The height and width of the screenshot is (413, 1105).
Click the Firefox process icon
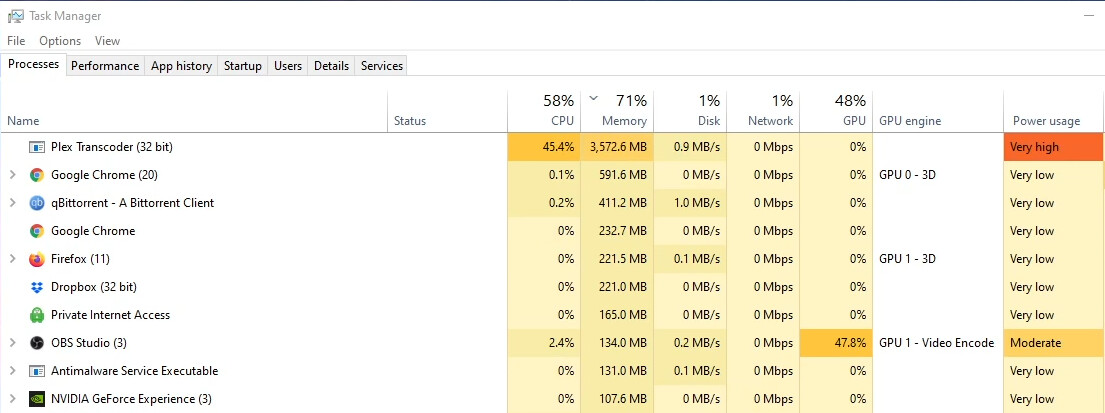coord(37,259)
